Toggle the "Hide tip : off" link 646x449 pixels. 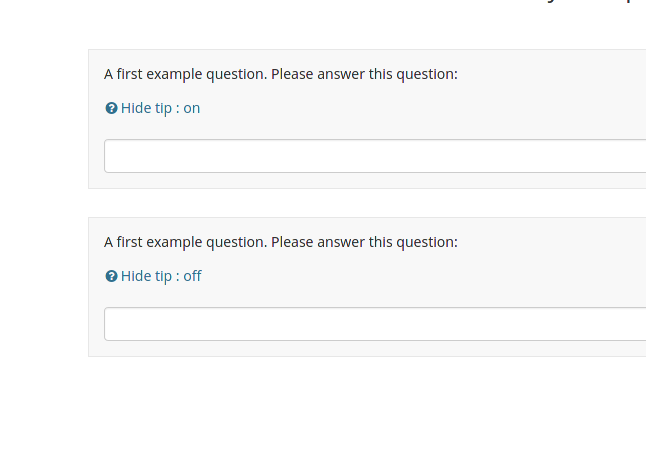coord(161,276)
